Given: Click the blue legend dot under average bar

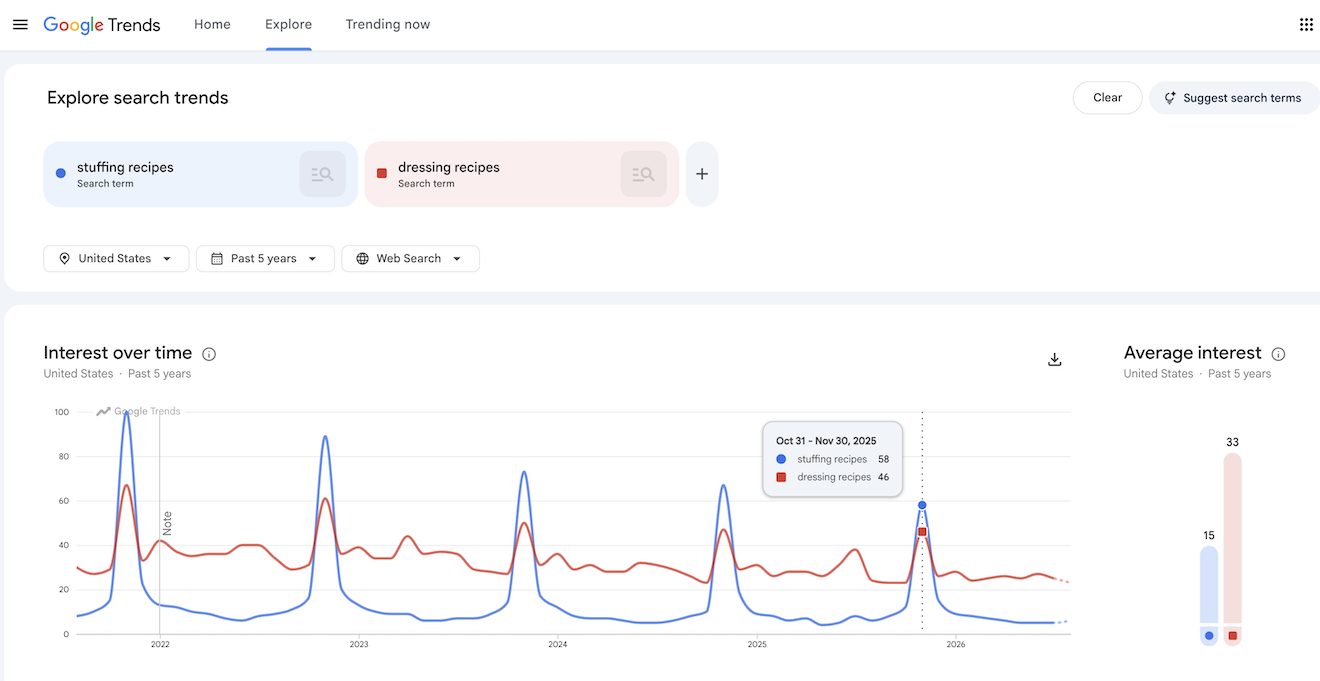Looking at the screenshot, I should [1209, 635].
